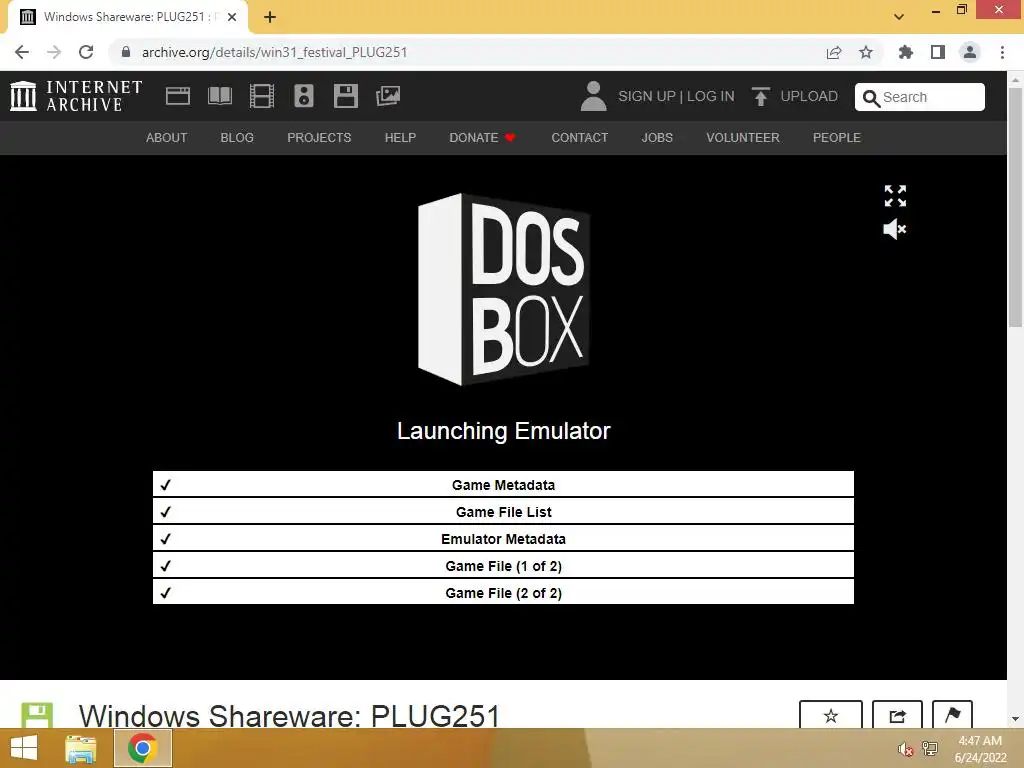Image resolution: width=1024 pixels, height=768 pixels.
Task: Click the DOSBox logo image
Action: pos(504,289)
